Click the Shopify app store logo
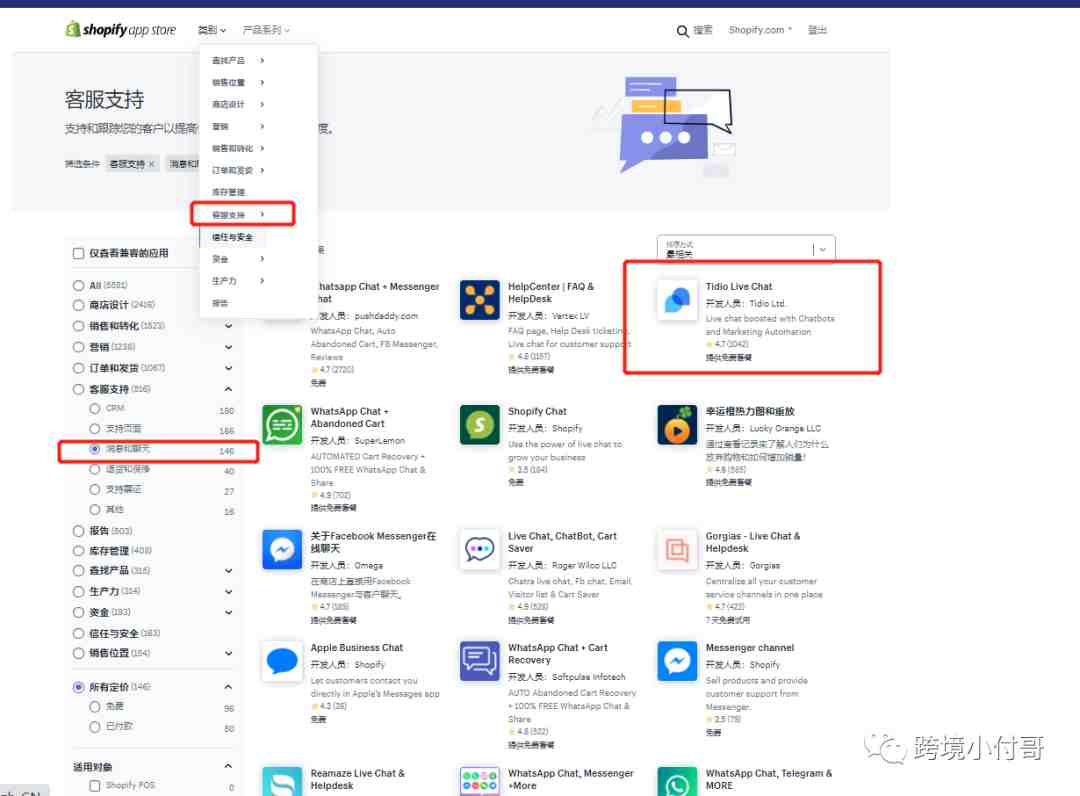 pyautogui.click(x=121, y=30)
